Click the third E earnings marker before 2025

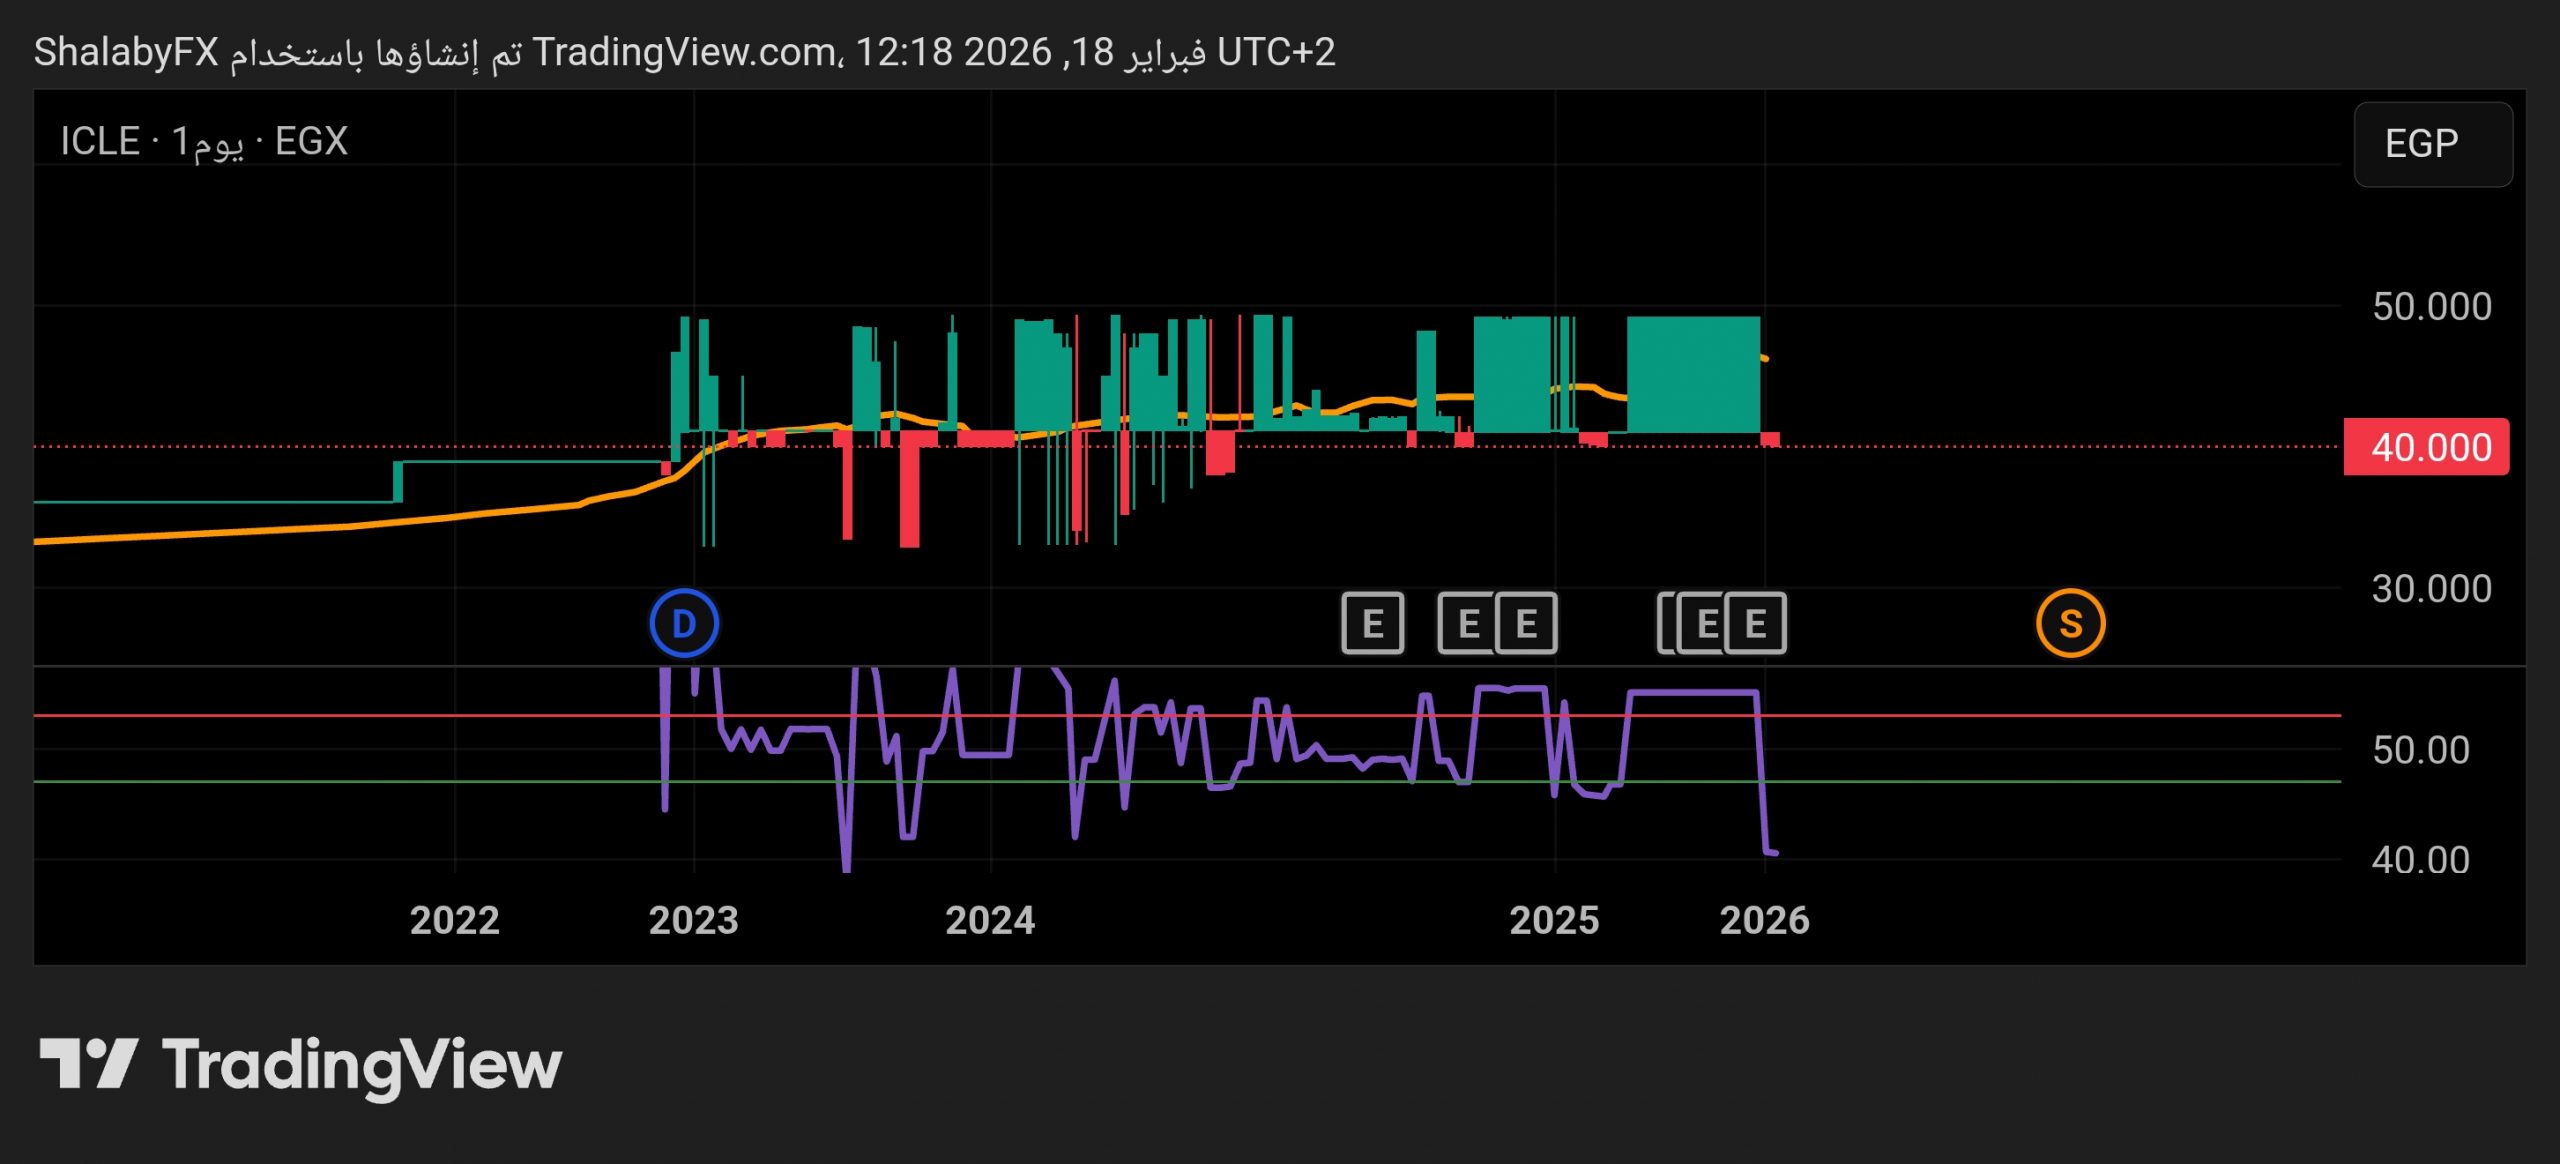point(1526,623)
